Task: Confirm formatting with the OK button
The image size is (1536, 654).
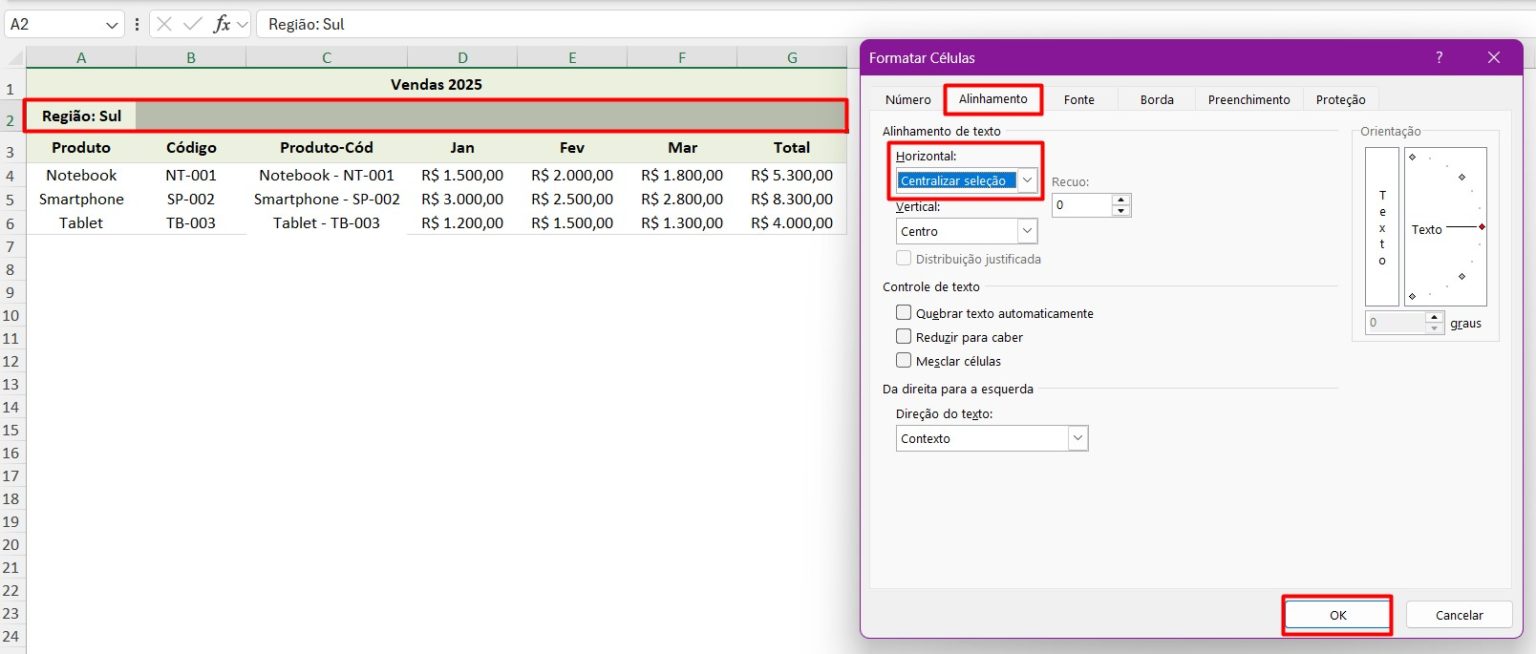Action: 1337,614
